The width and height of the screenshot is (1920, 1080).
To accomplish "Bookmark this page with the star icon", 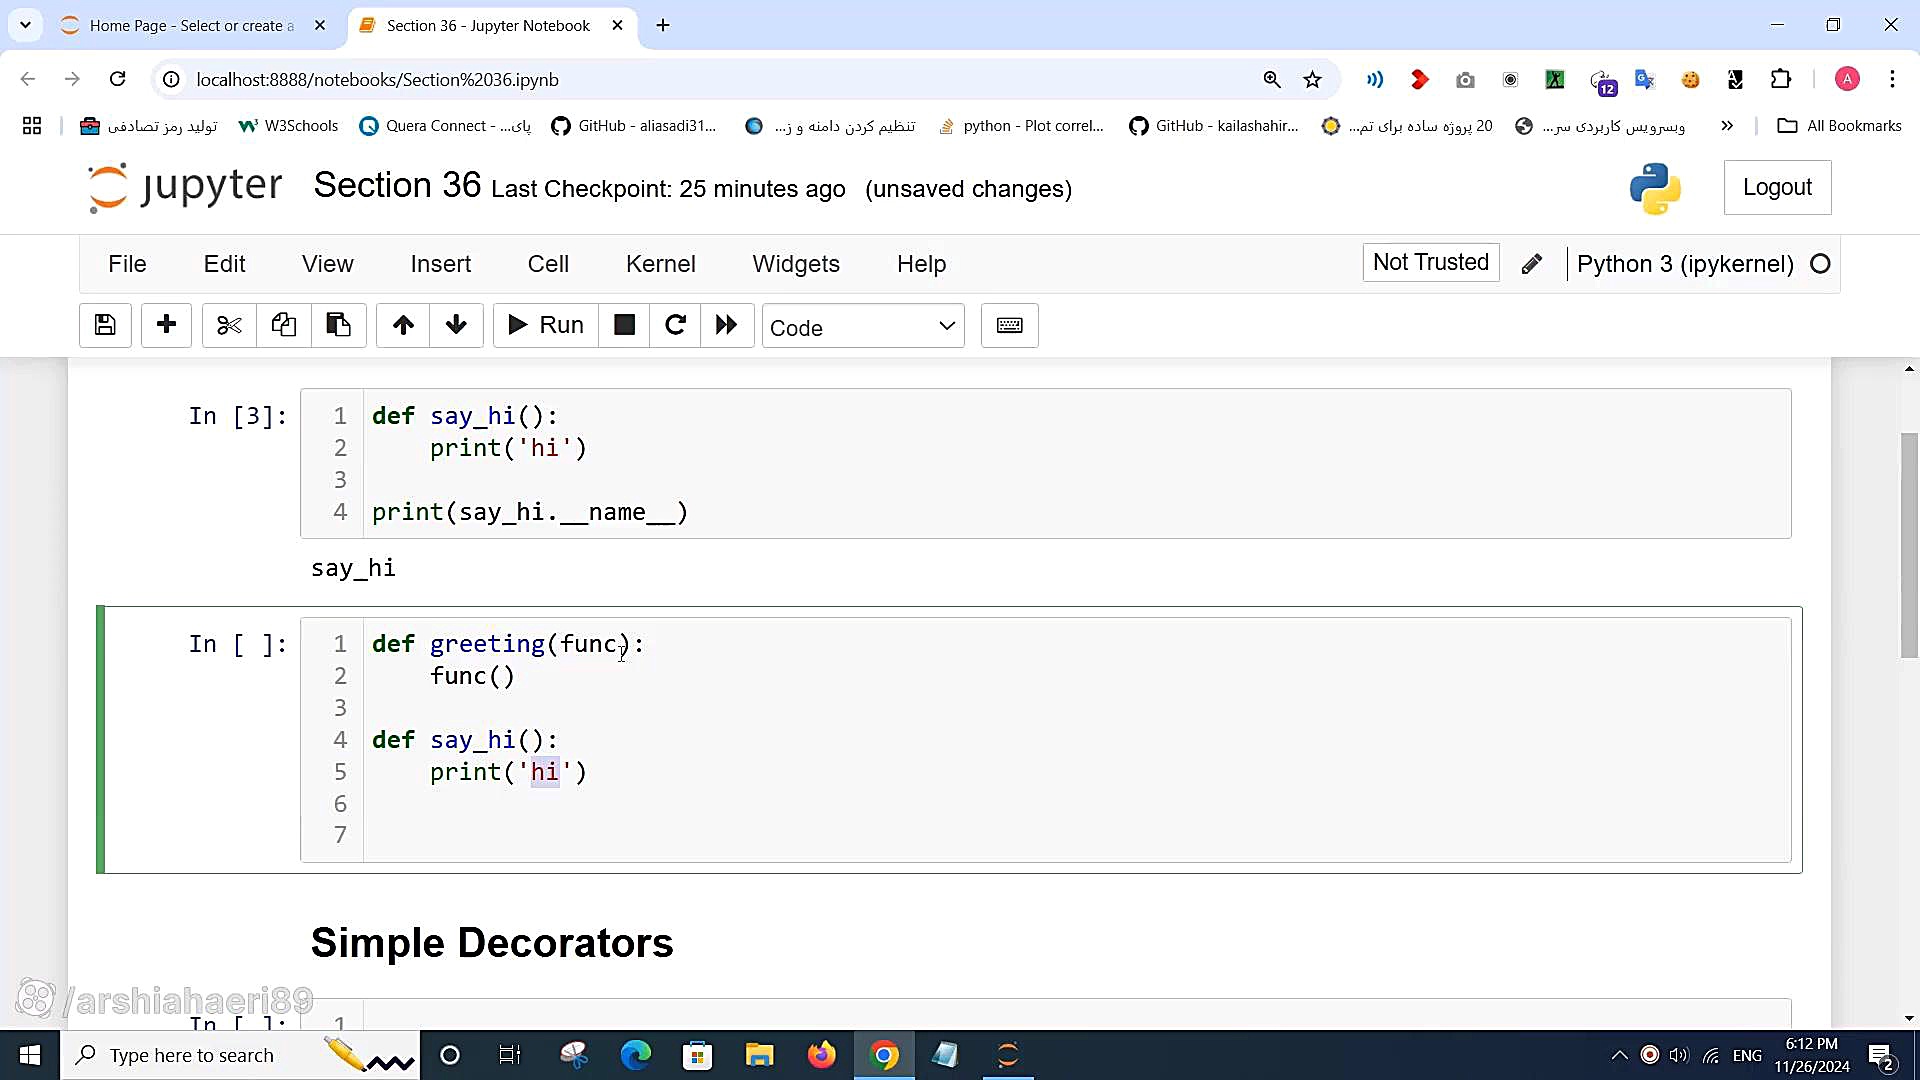I will point(1313,79).
